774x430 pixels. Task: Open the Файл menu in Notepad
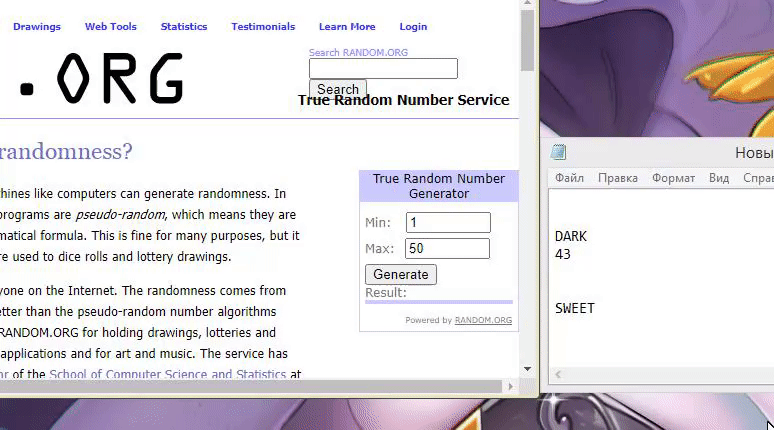(x=569, y=178)
